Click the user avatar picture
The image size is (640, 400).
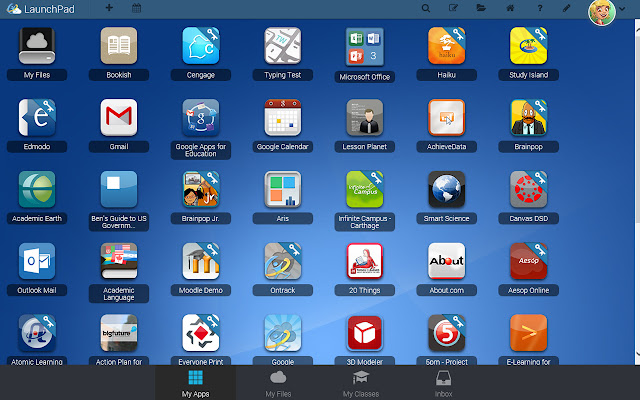(x=602, y=12)
